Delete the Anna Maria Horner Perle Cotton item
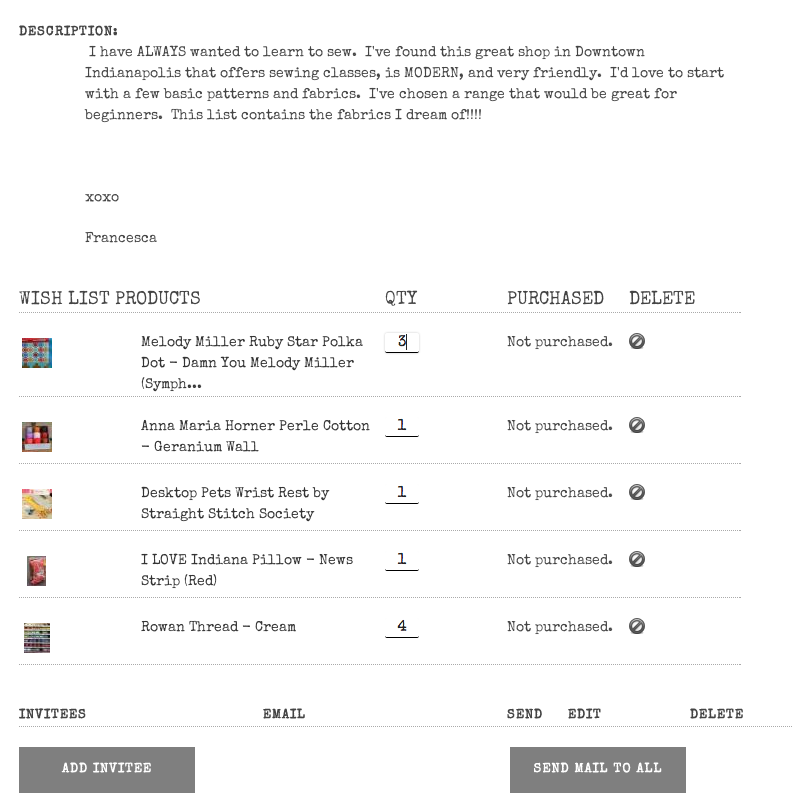This screenshot has width=793, height=807. point(637,426)
